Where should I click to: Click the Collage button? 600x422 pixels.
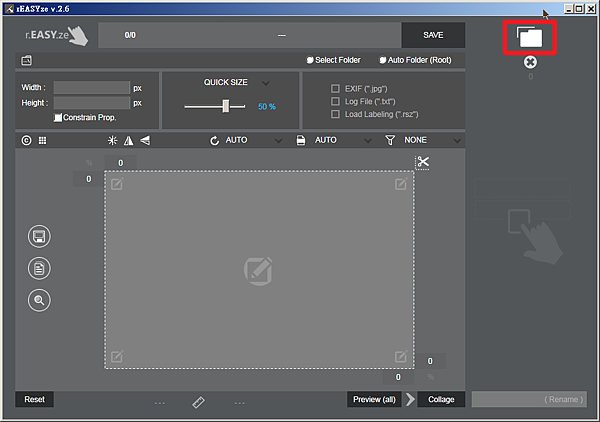tap(441, 399)
